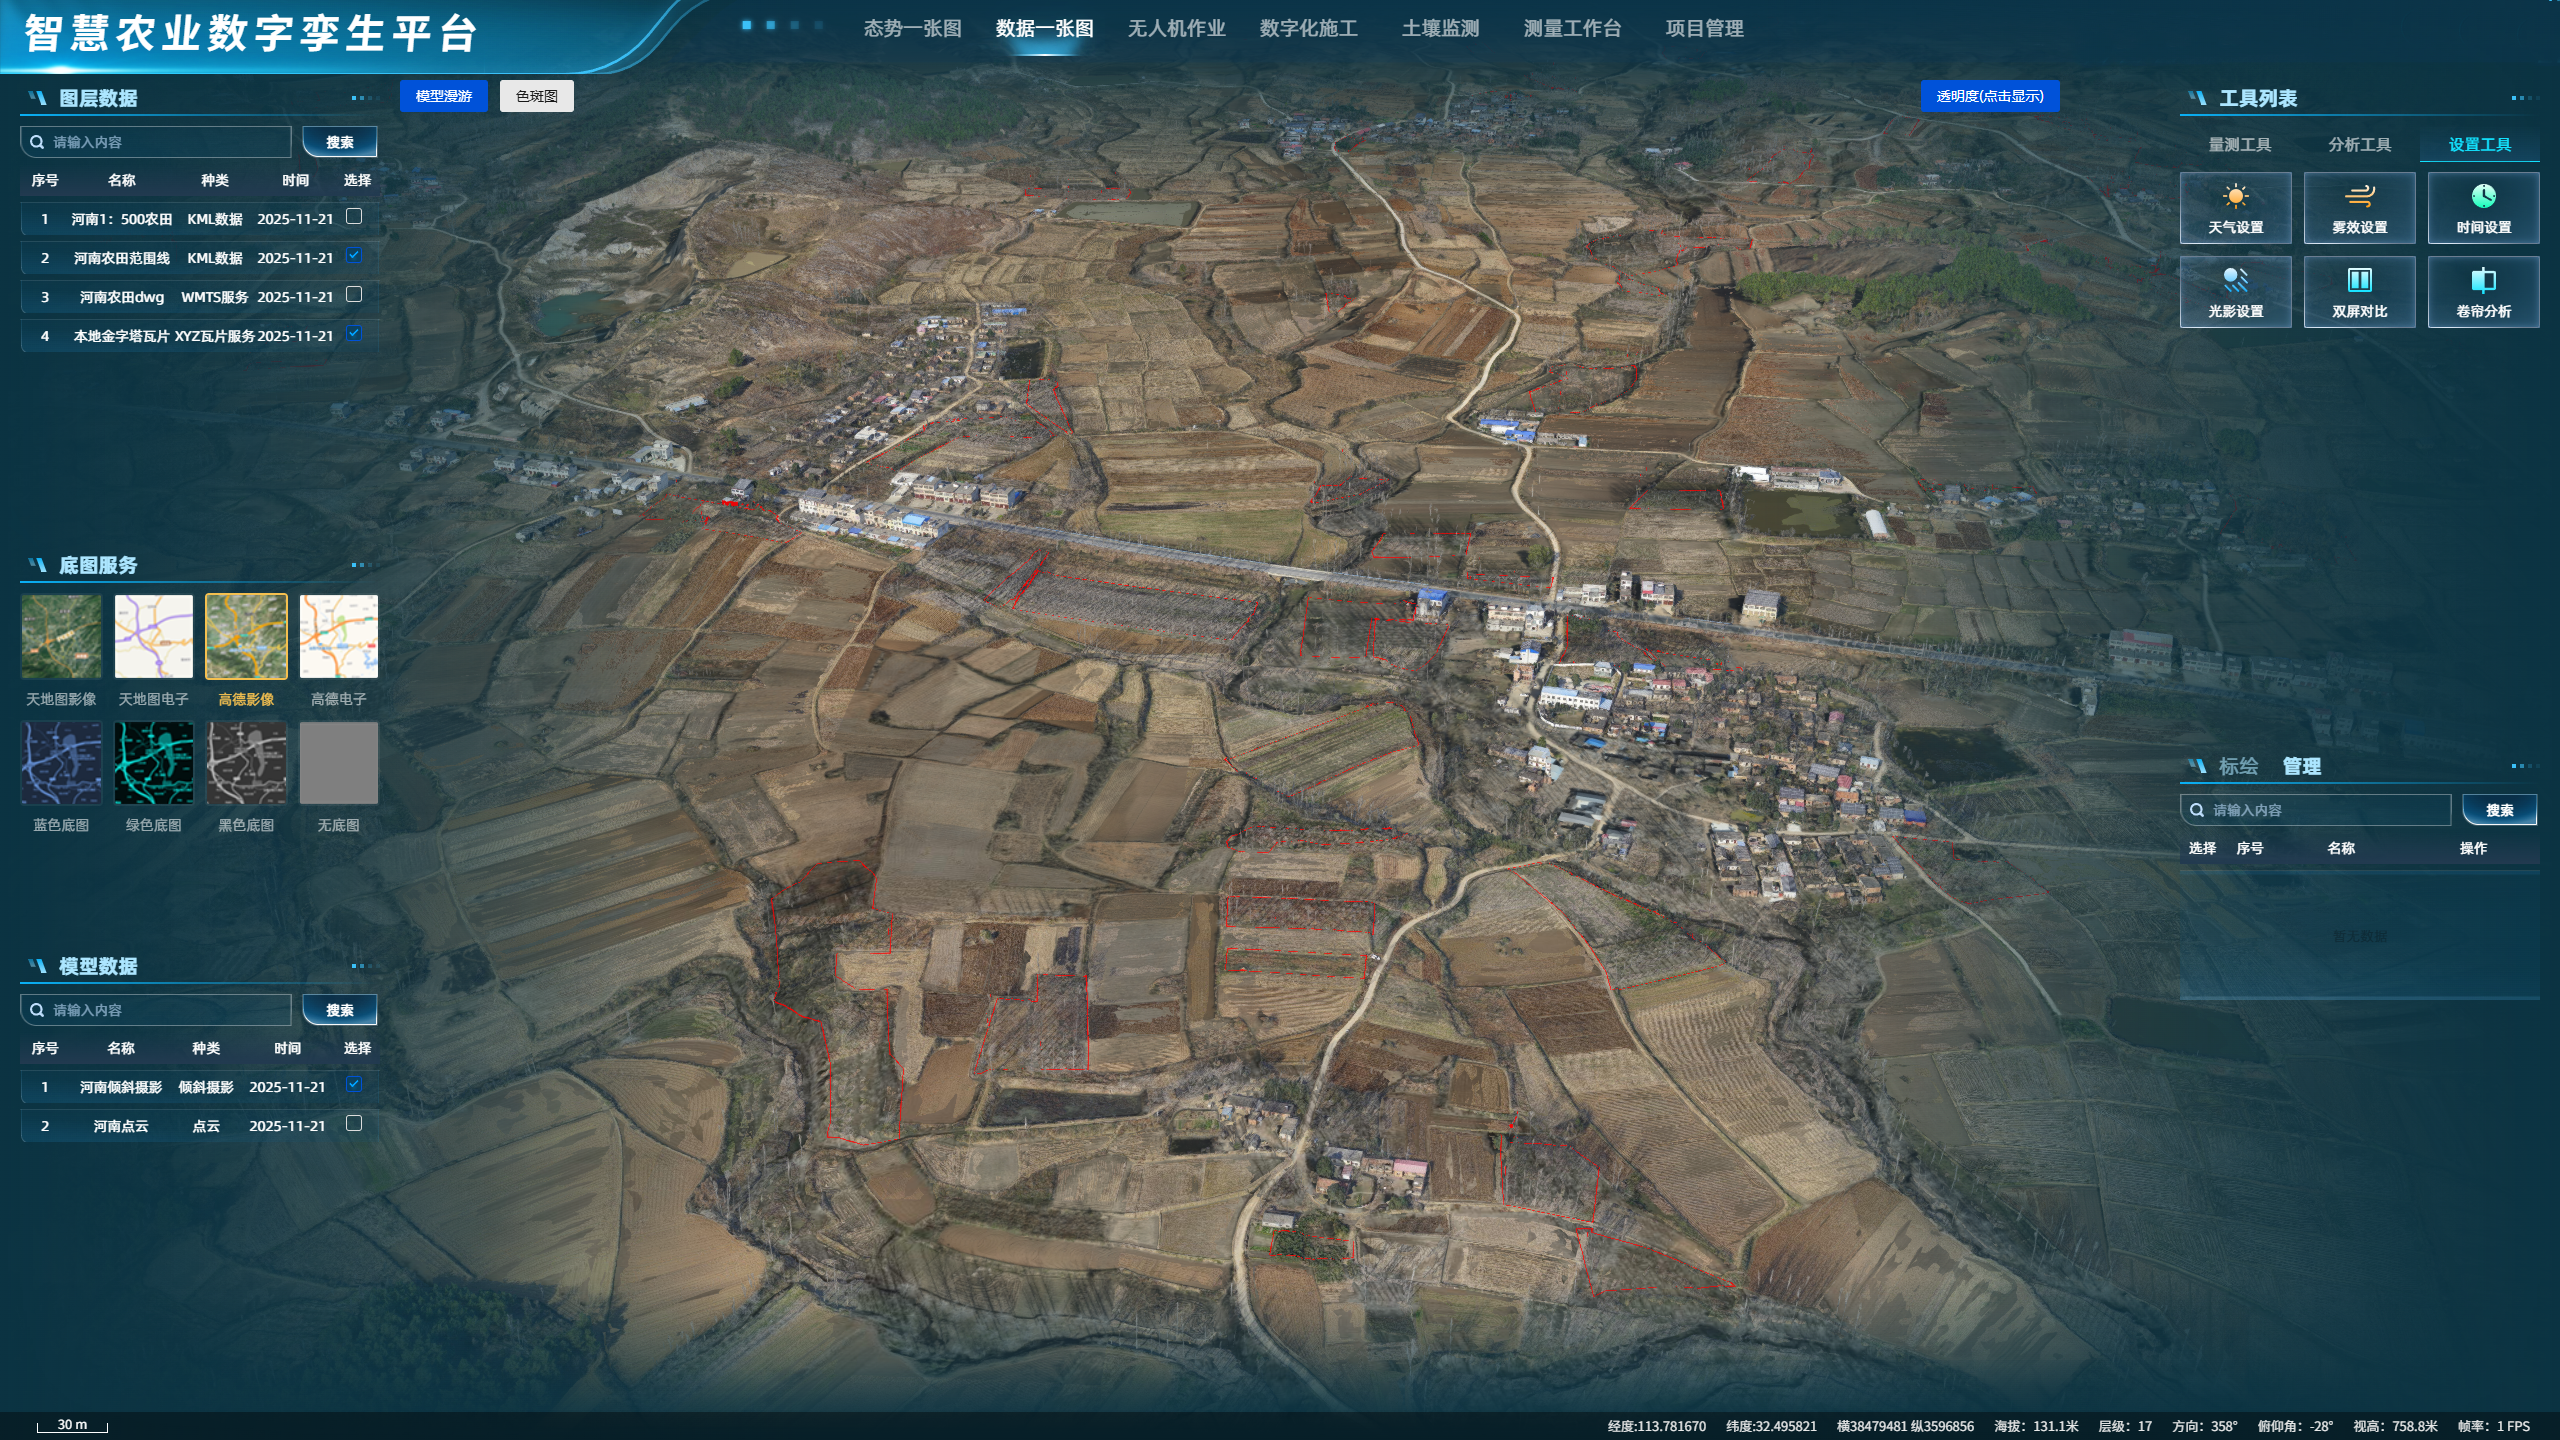Open 无人机作业 navigation tab

1176,28
